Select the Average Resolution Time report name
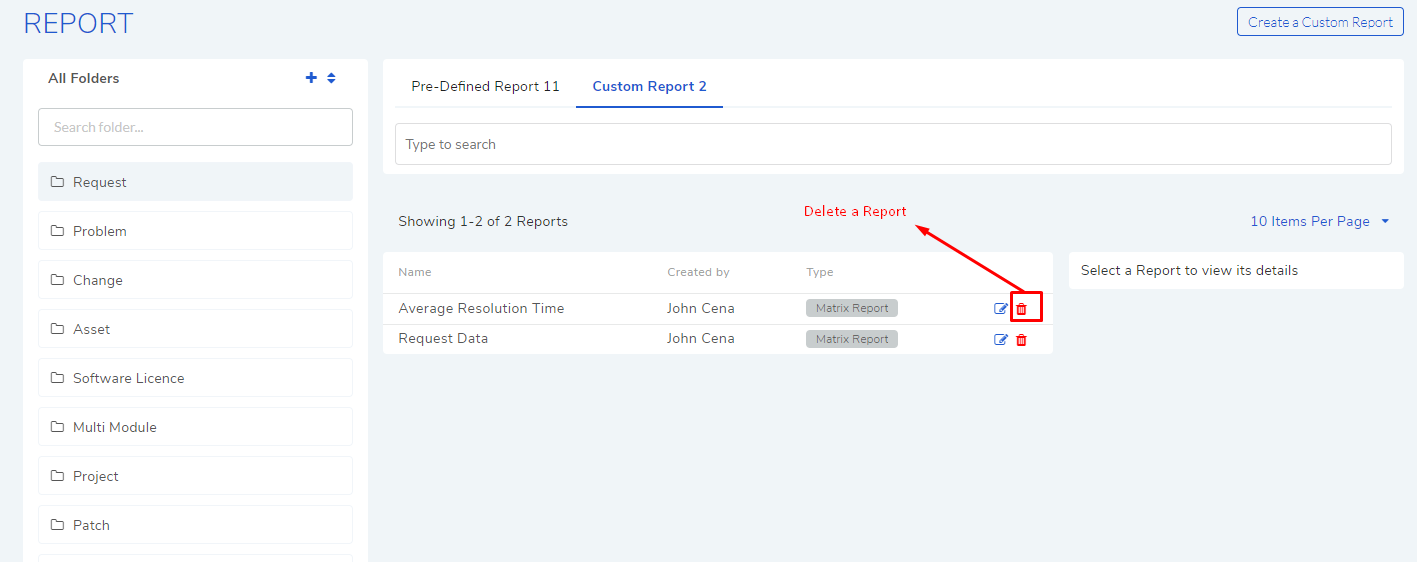This screenshot has width=1417, height=562. 481,308
